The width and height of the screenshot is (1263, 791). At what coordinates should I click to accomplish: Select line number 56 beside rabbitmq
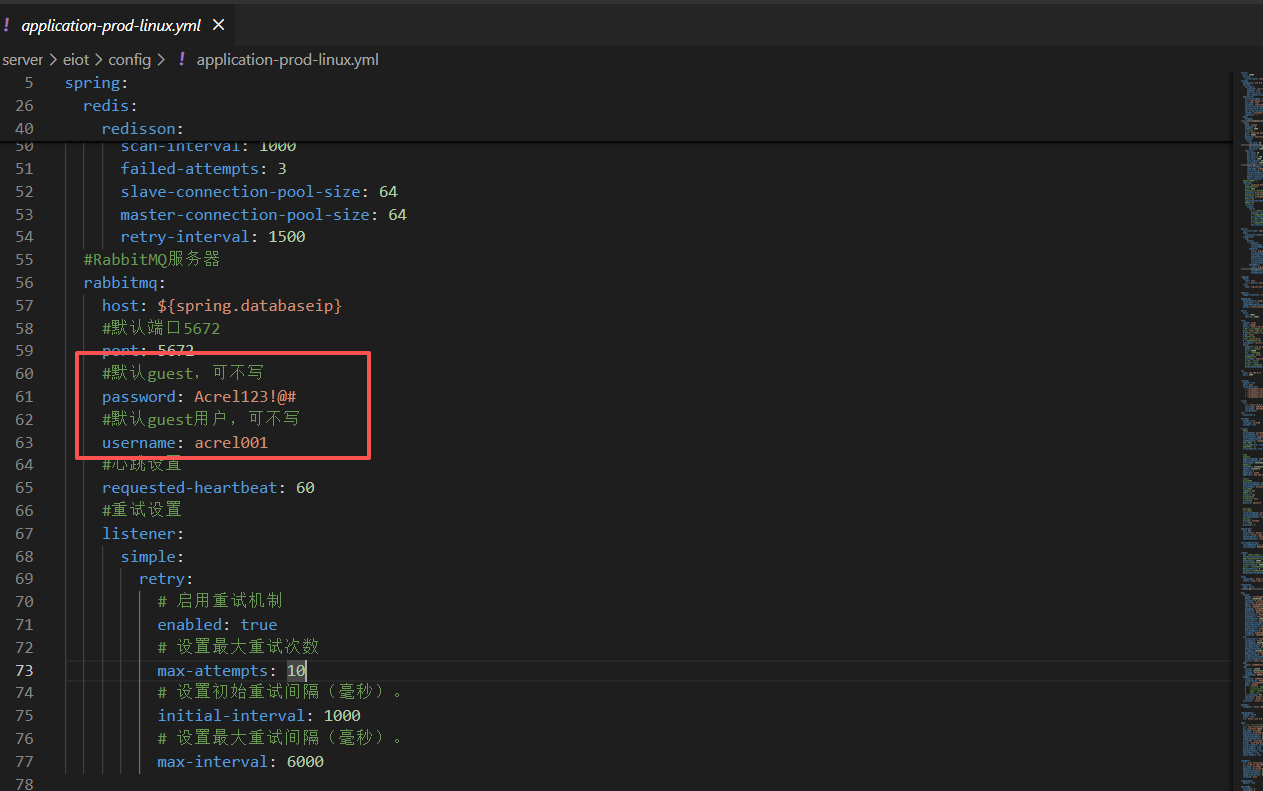pos(24,283)
